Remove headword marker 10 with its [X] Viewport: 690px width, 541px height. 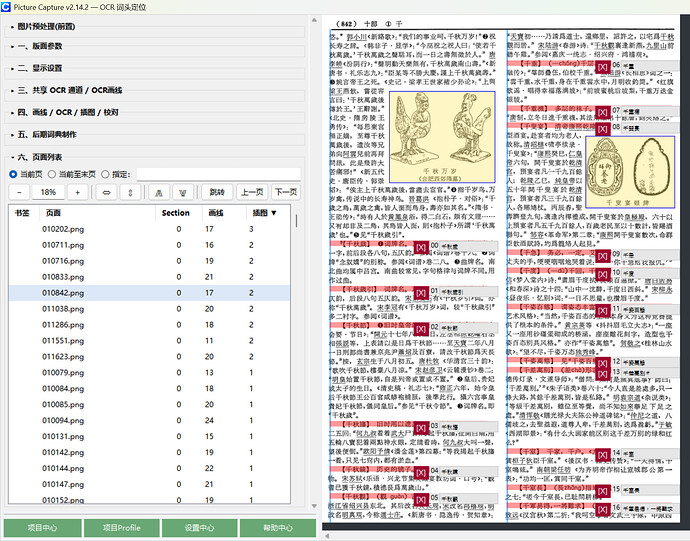(602, 274)
